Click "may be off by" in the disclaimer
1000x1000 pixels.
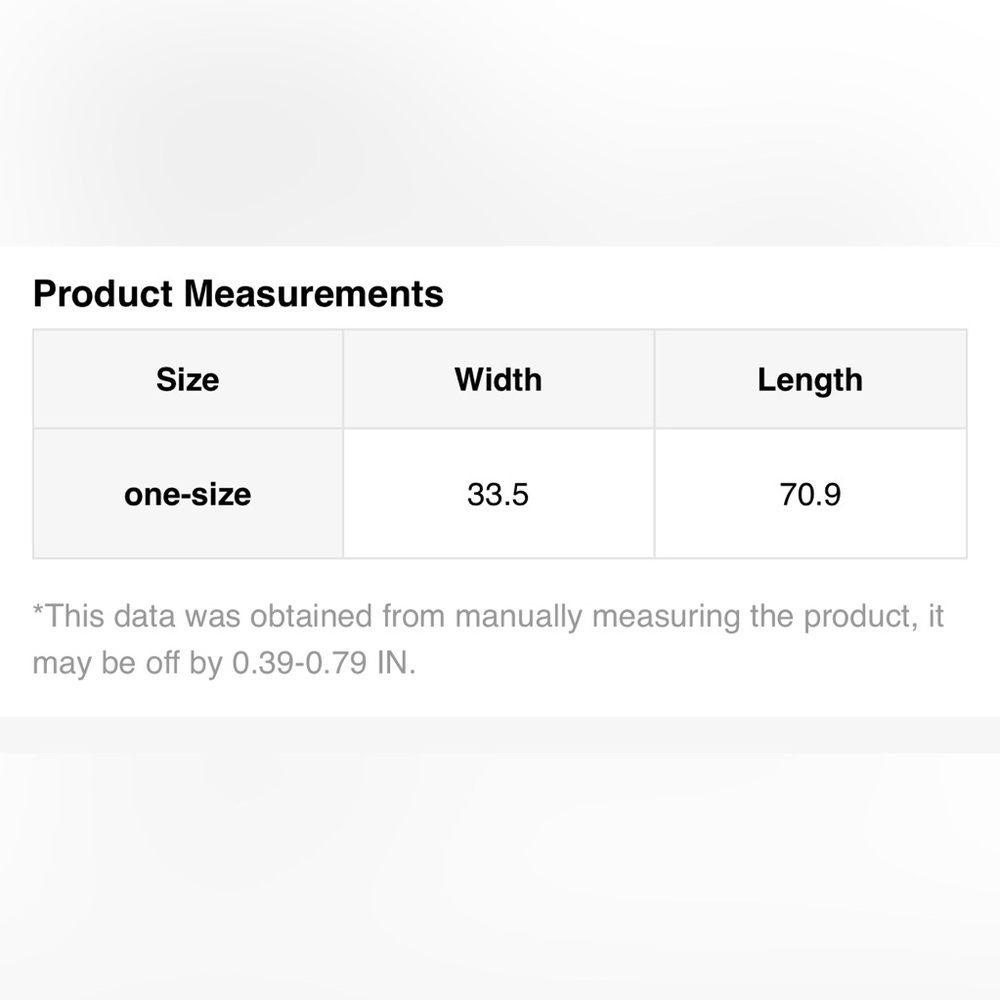tap(127, 664)
